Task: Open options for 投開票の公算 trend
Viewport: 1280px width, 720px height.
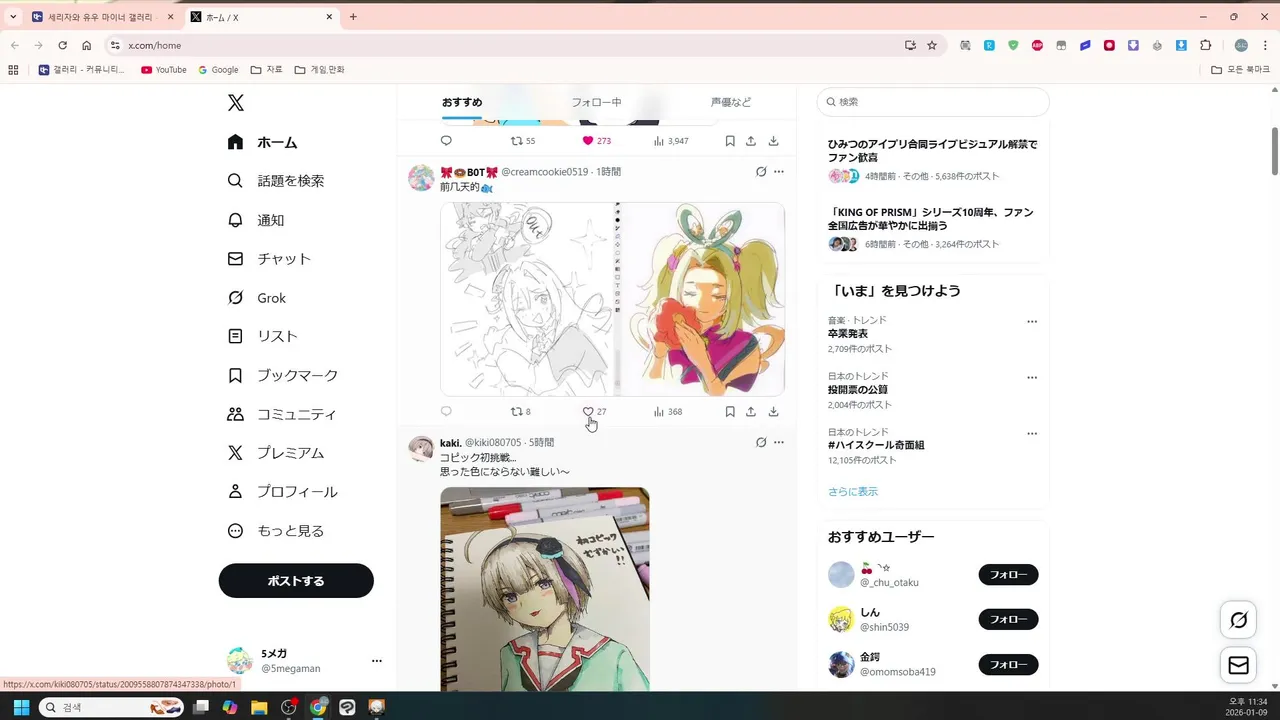Action: click(x=1032, y=378)
